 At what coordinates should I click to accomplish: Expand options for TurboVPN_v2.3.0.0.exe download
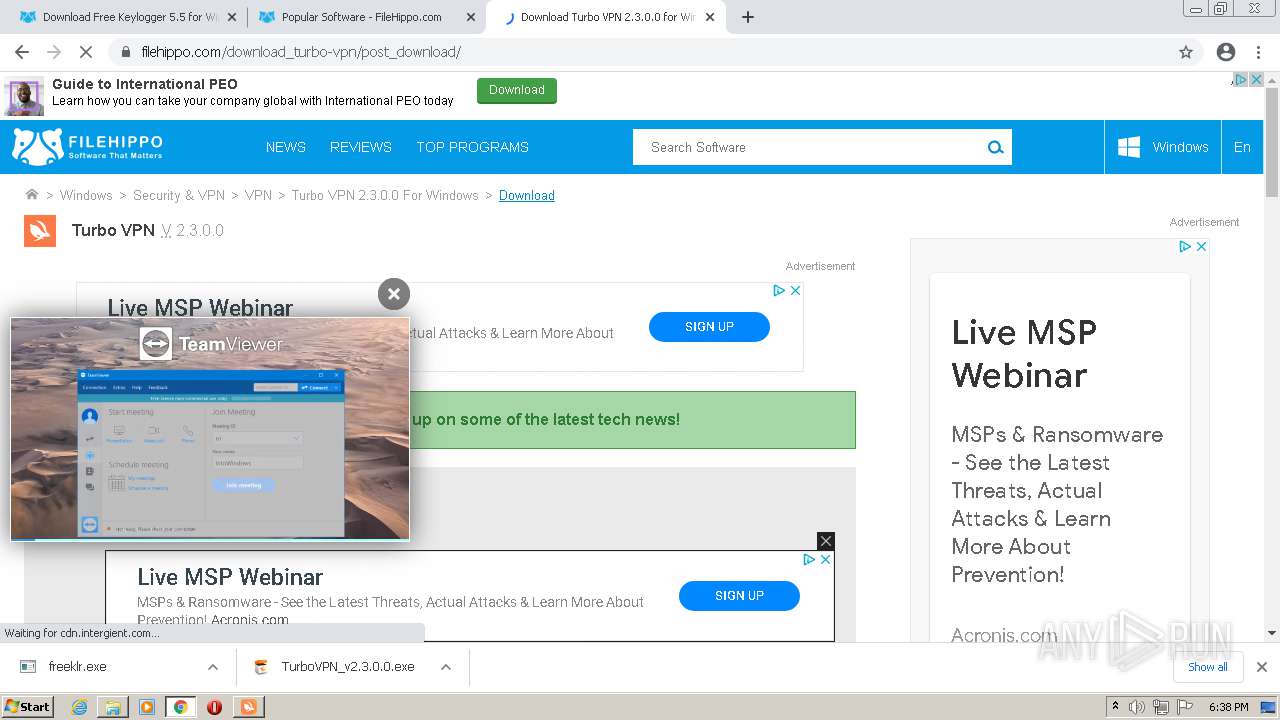(446, 667)
